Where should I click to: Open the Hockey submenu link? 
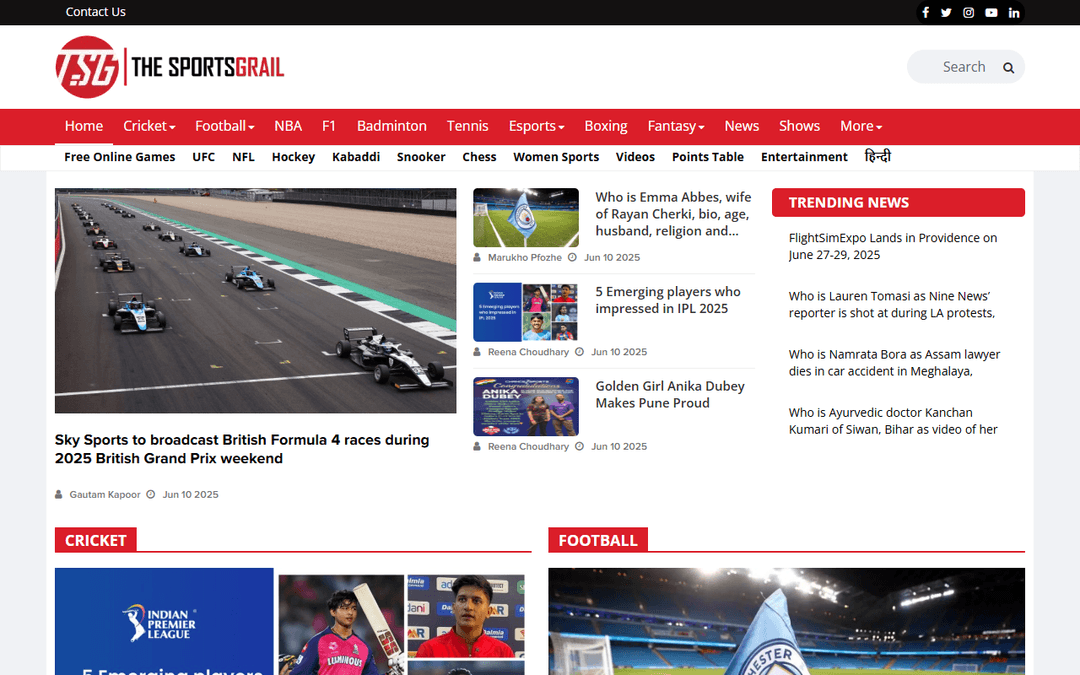[293, 157]
